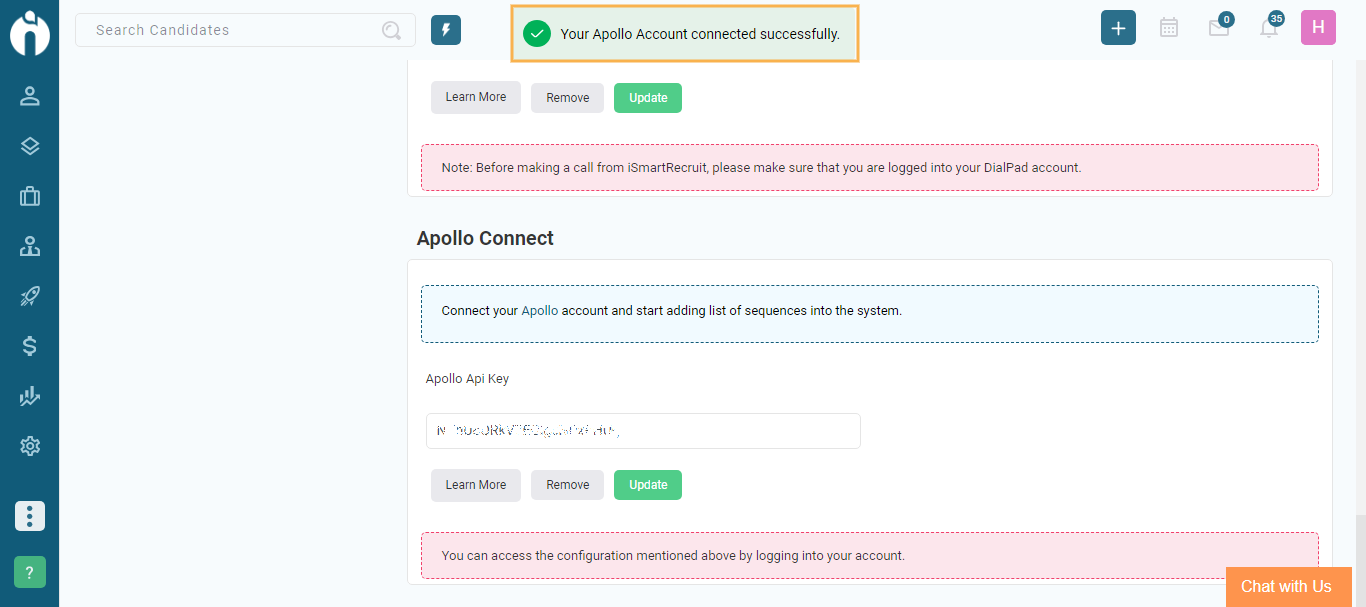Click the stacked layers icon in sidebar
Screen dimensions: 1366x607
[x=29, y=146]
